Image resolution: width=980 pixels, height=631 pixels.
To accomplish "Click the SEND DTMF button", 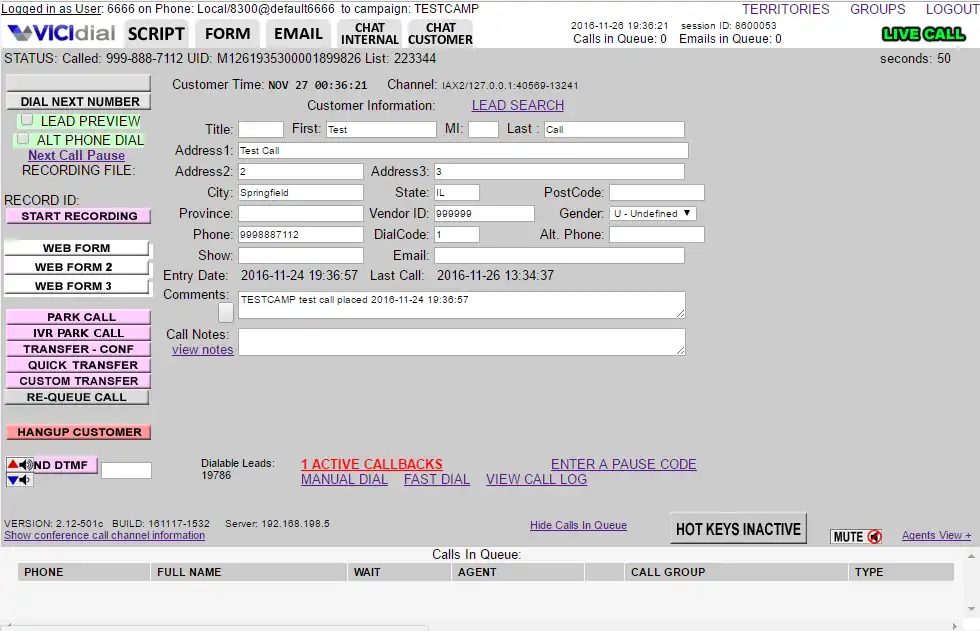I will (x=65, y=465).
